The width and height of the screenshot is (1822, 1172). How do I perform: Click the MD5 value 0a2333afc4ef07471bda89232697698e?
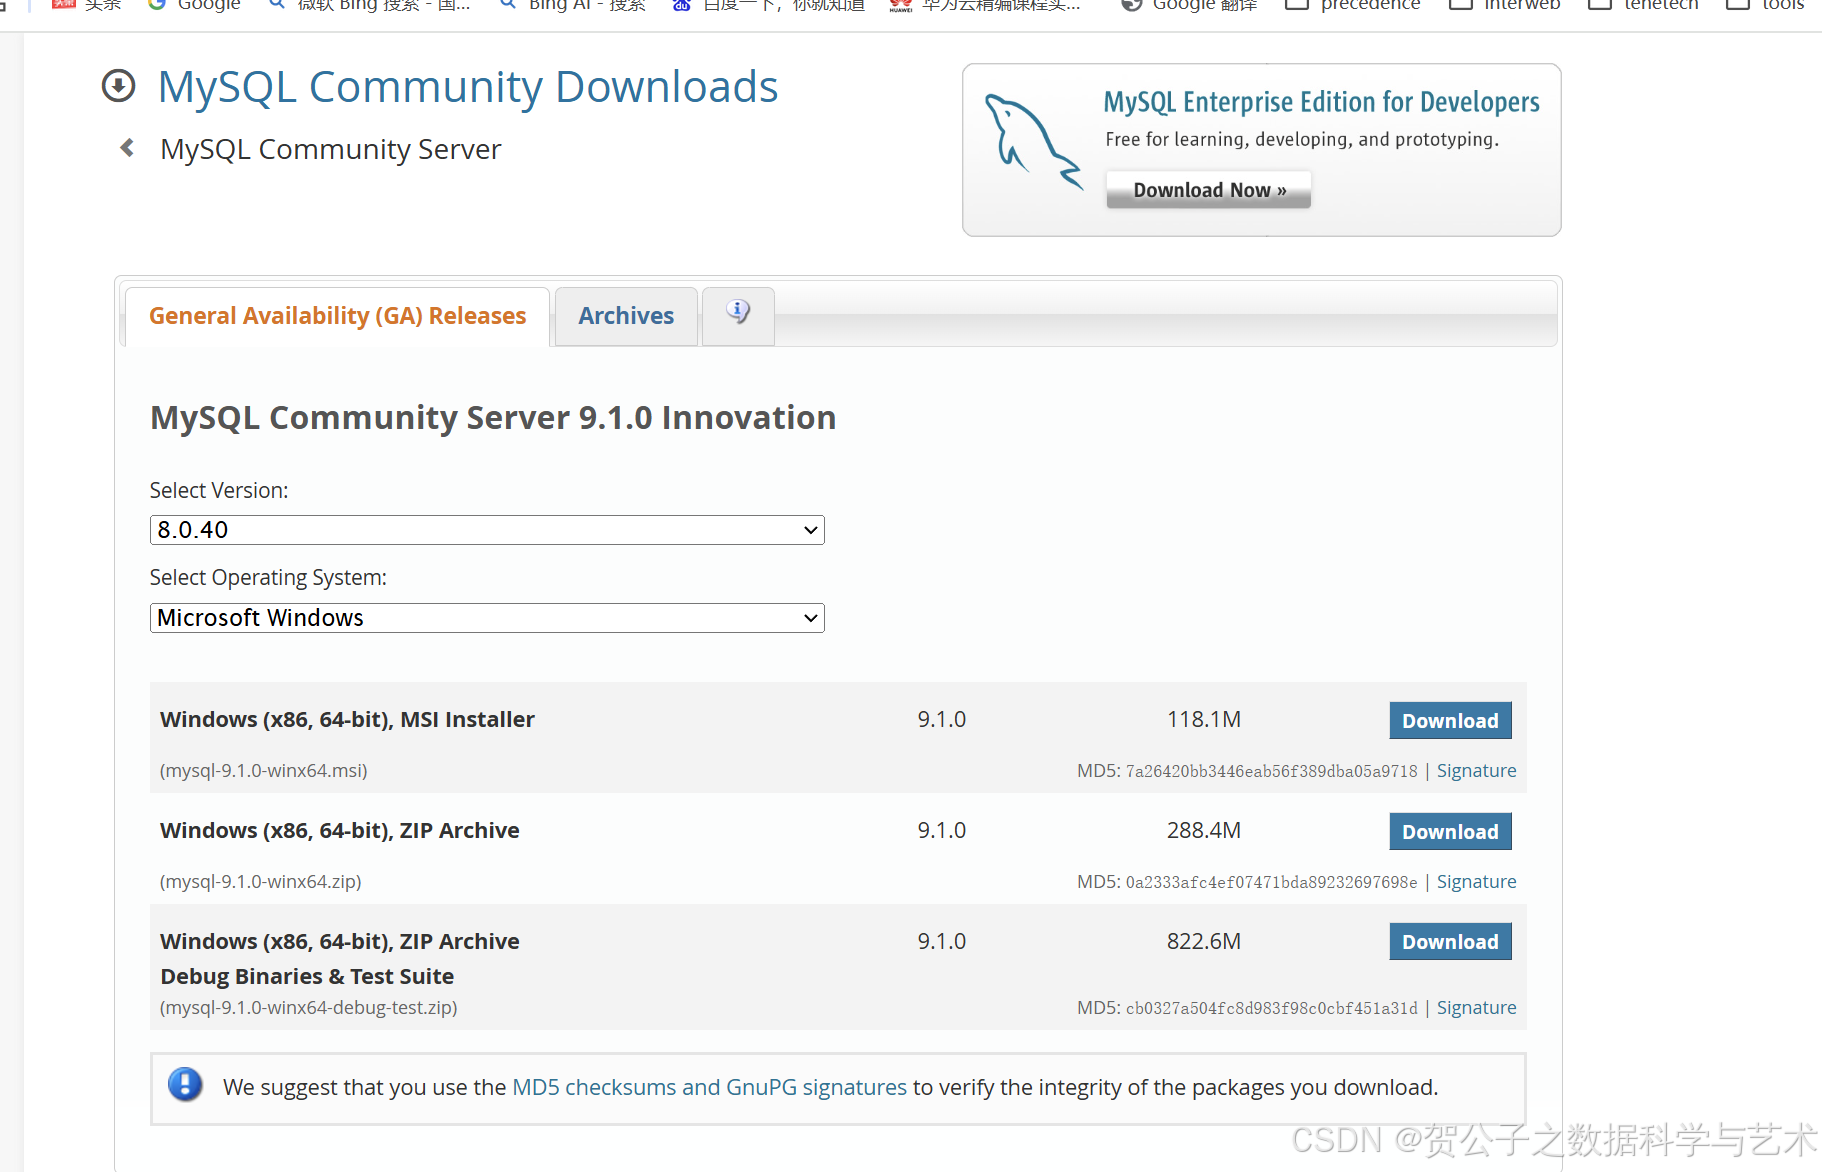(1271, 882)
